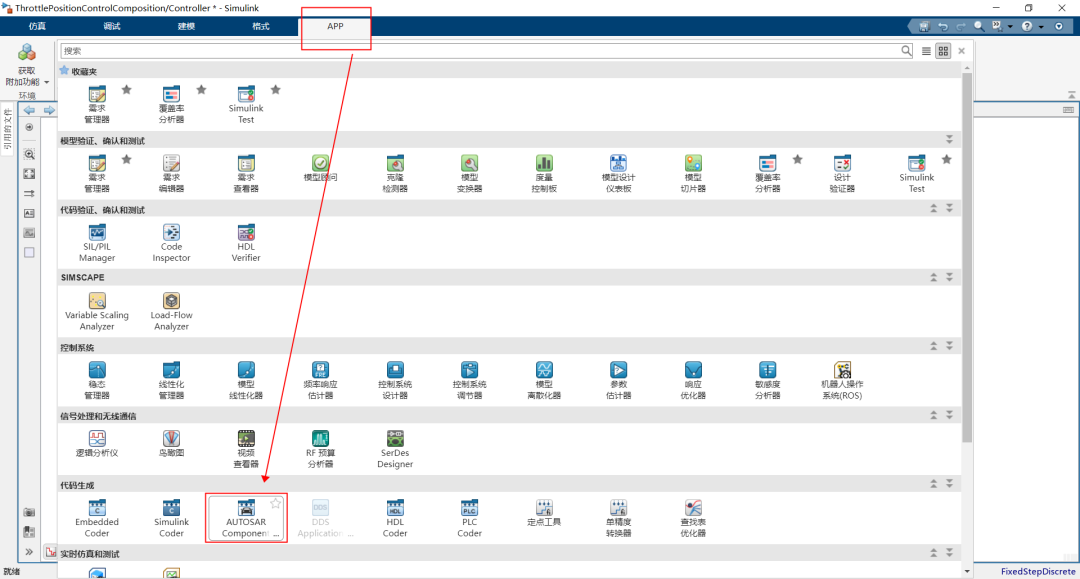1080x579 pixels.
Task: Switch to the 仿真 tab
Action: [x=37, y=26]
